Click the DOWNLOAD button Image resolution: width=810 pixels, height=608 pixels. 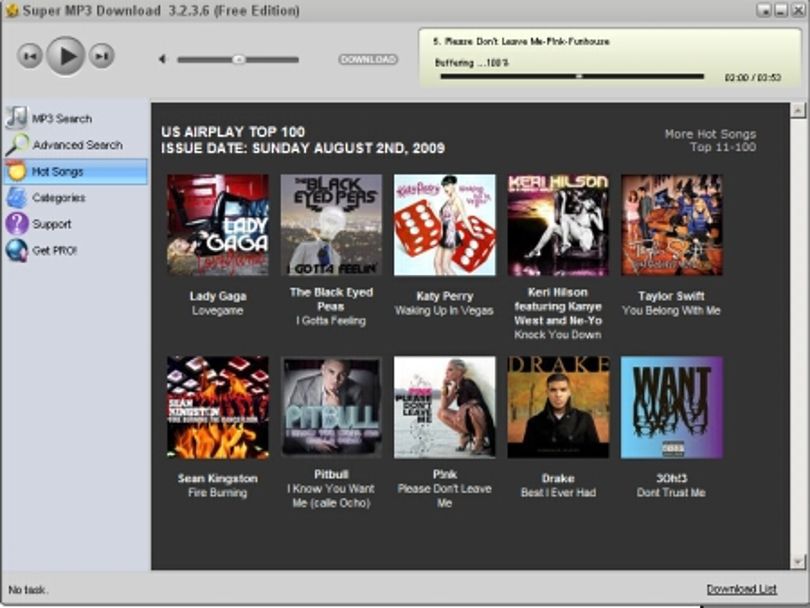(x=368, y=59)
